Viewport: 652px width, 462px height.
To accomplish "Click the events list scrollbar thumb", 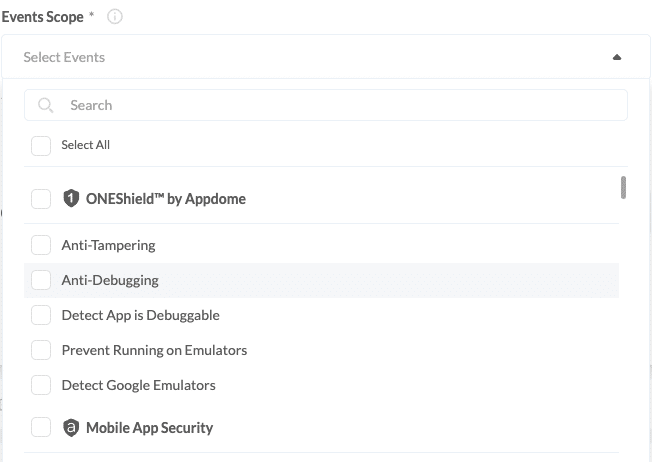I will 623,187.
